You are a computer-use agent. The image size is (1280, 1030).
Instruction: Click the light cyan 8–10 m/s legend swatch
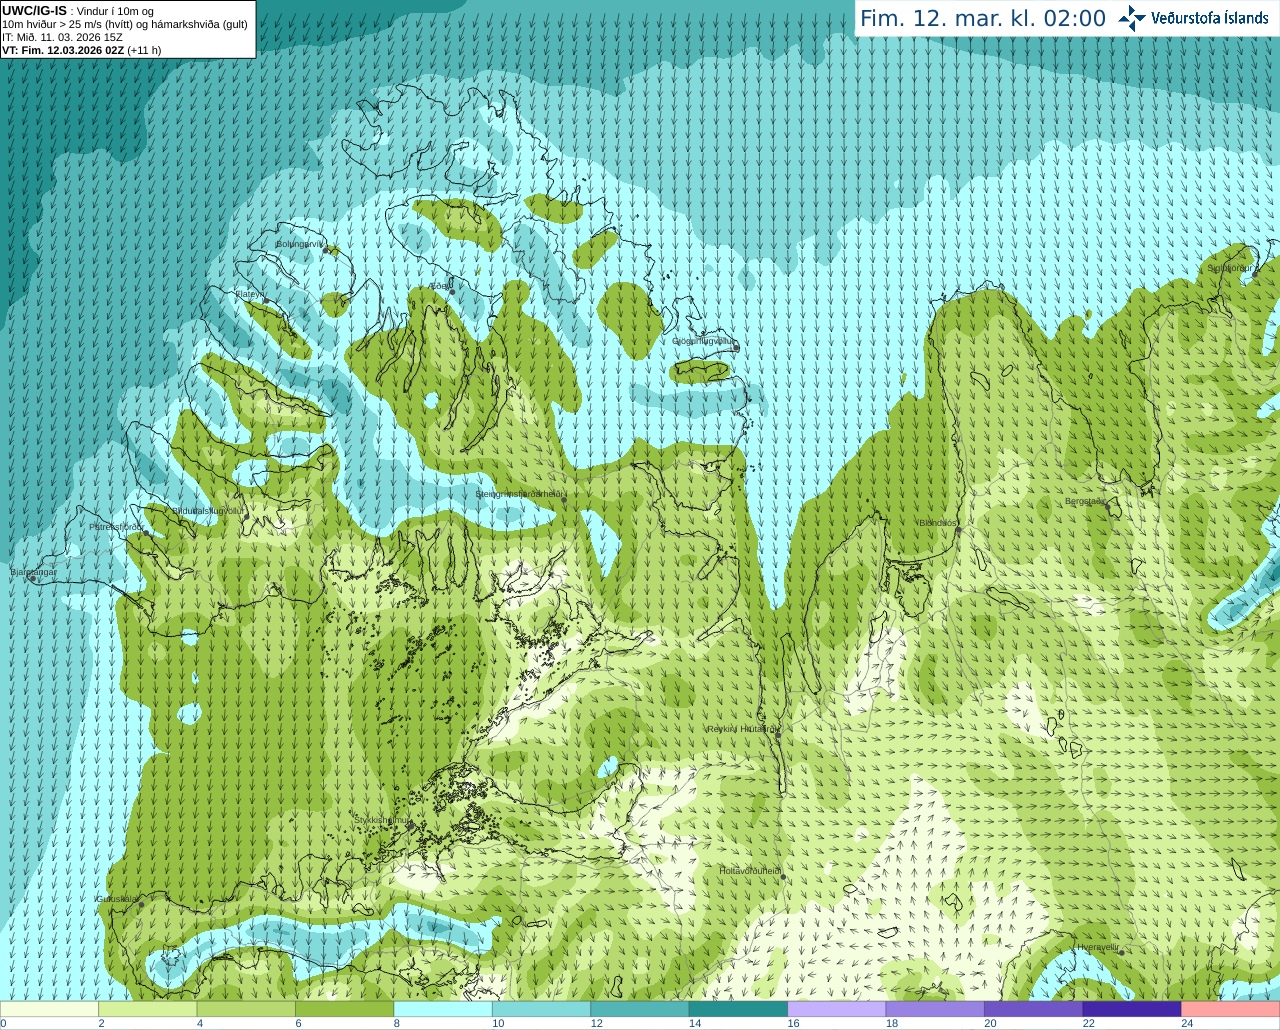(443, 1008)
